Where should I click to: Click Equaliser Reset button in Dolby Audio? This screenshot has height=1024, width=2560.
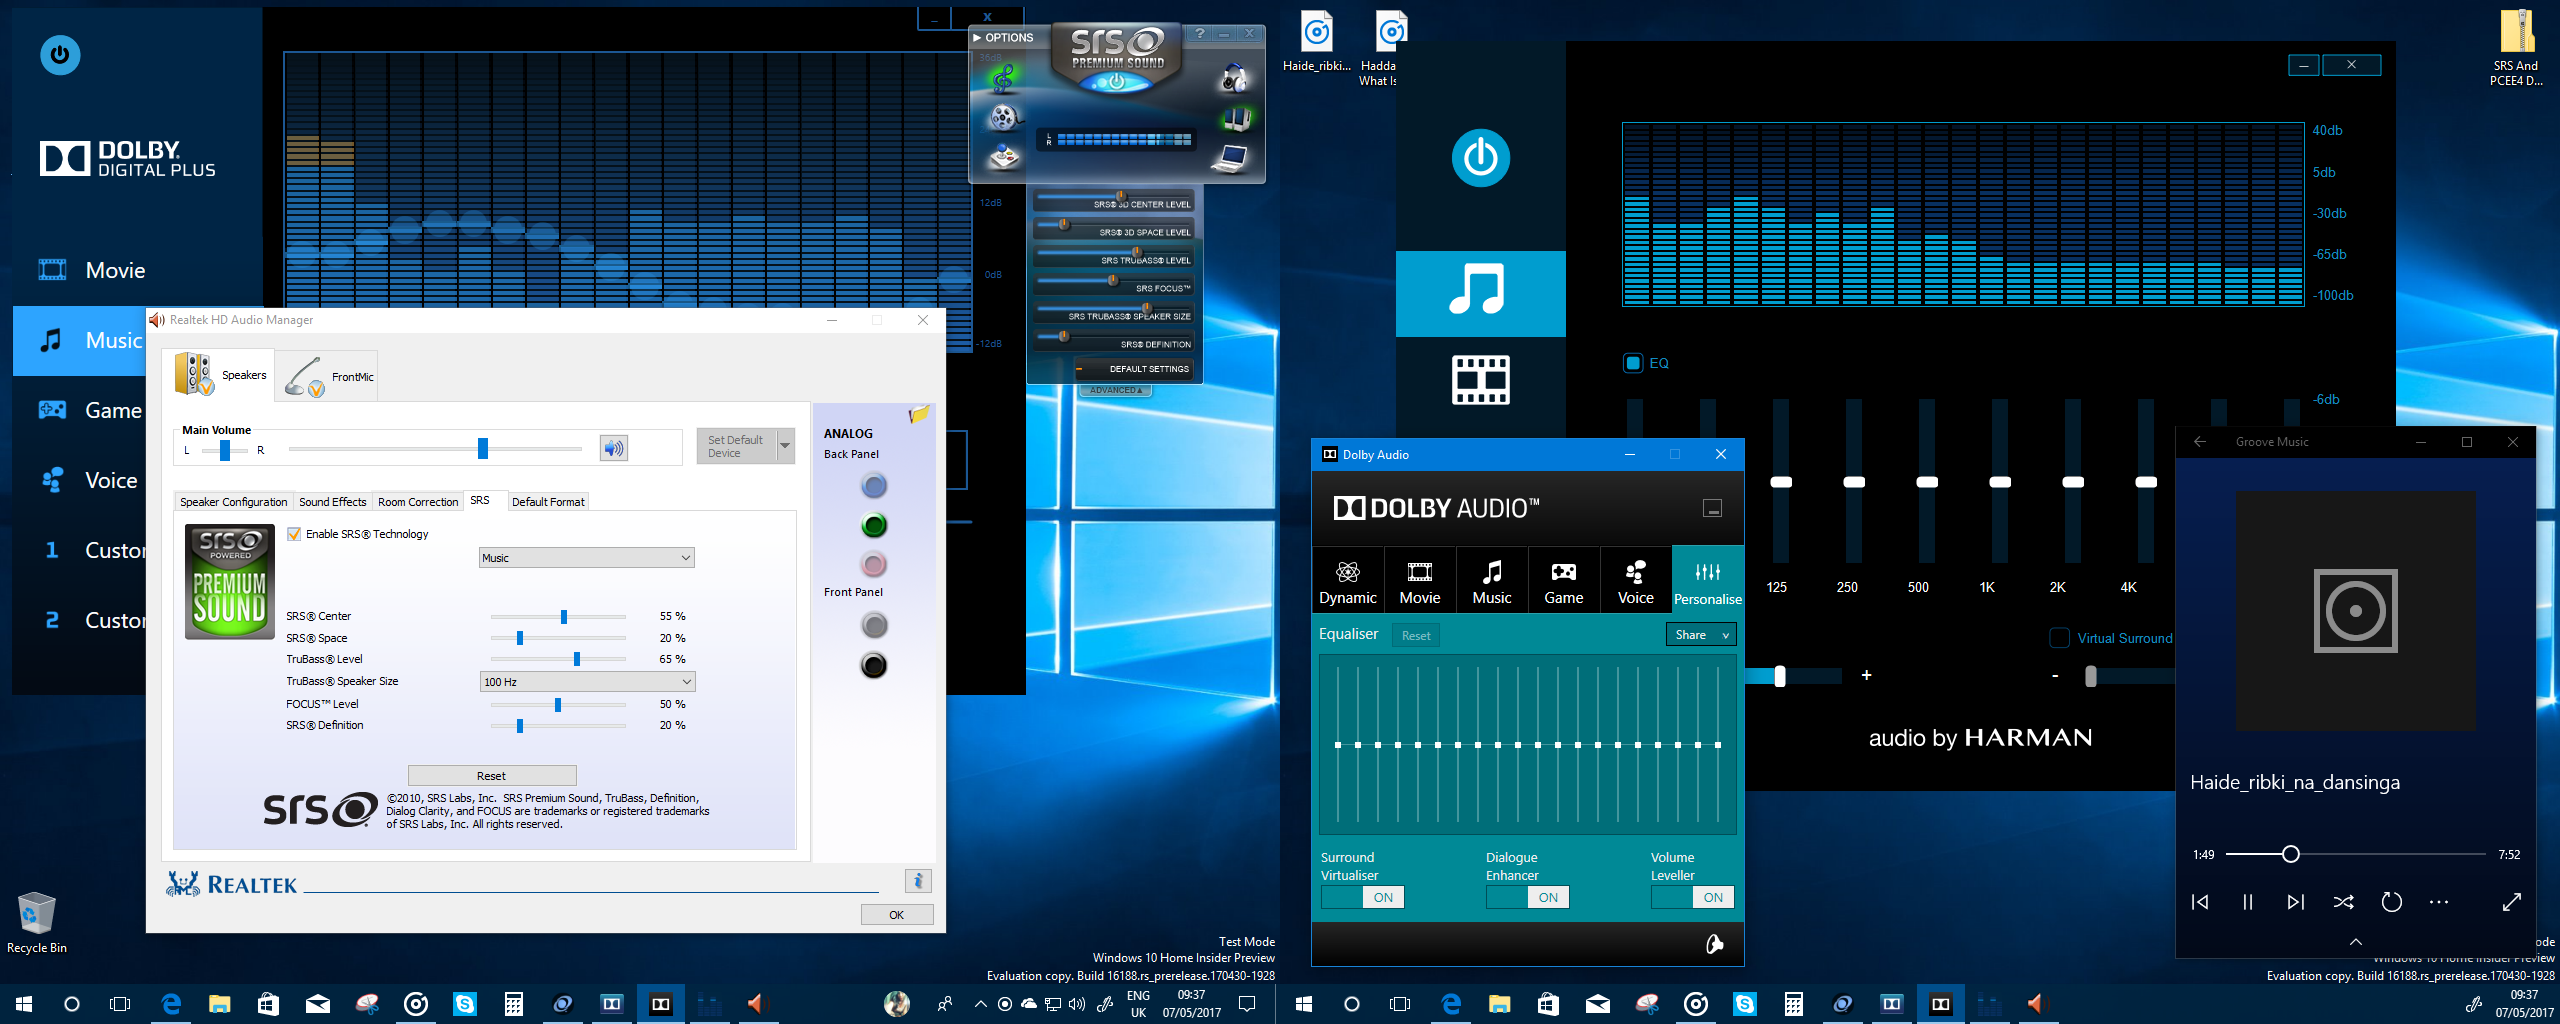[1416, 636]
